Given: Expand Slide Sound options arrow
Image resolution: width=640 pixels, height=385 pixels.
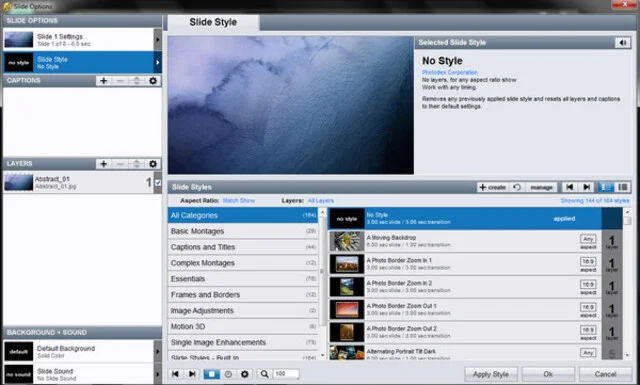Looking at the screenshot, I should 158,374.
